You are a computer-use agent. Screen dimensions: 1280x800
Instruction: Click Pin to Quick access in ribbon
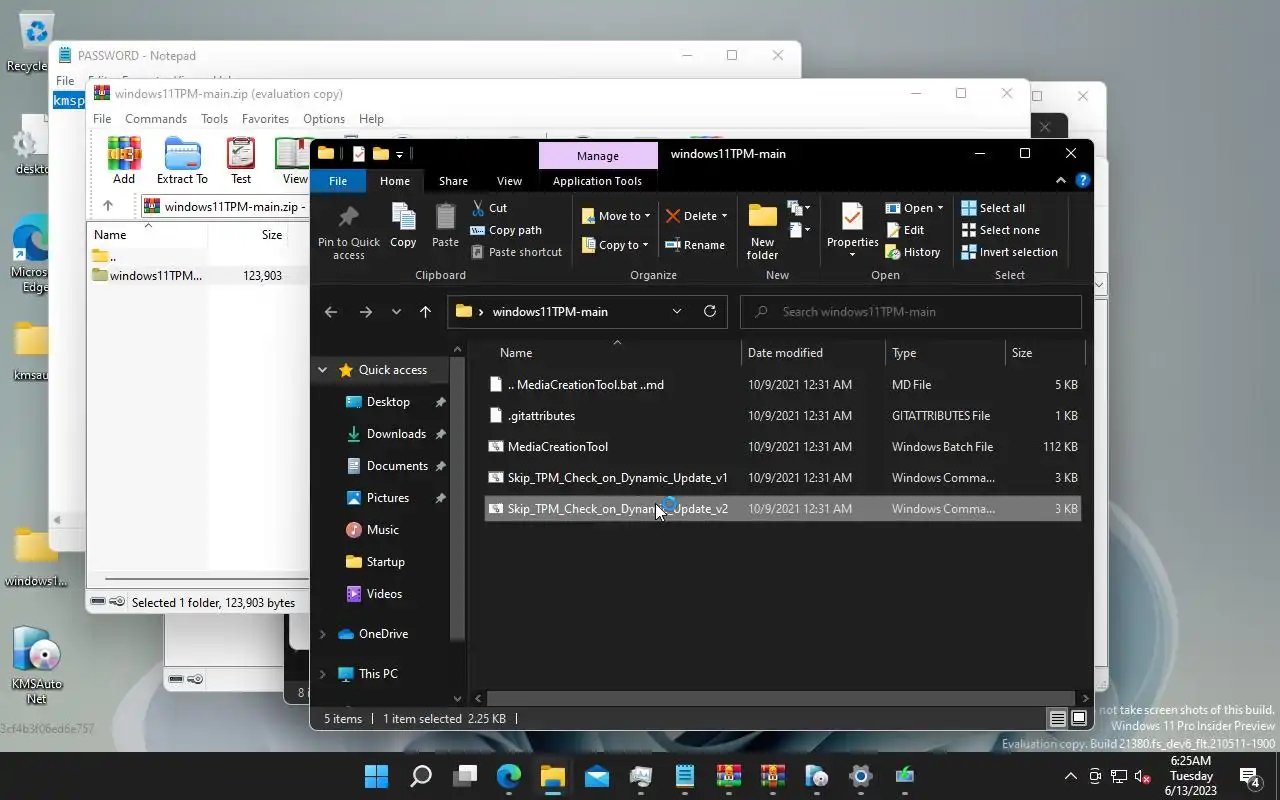coord(348,232)
